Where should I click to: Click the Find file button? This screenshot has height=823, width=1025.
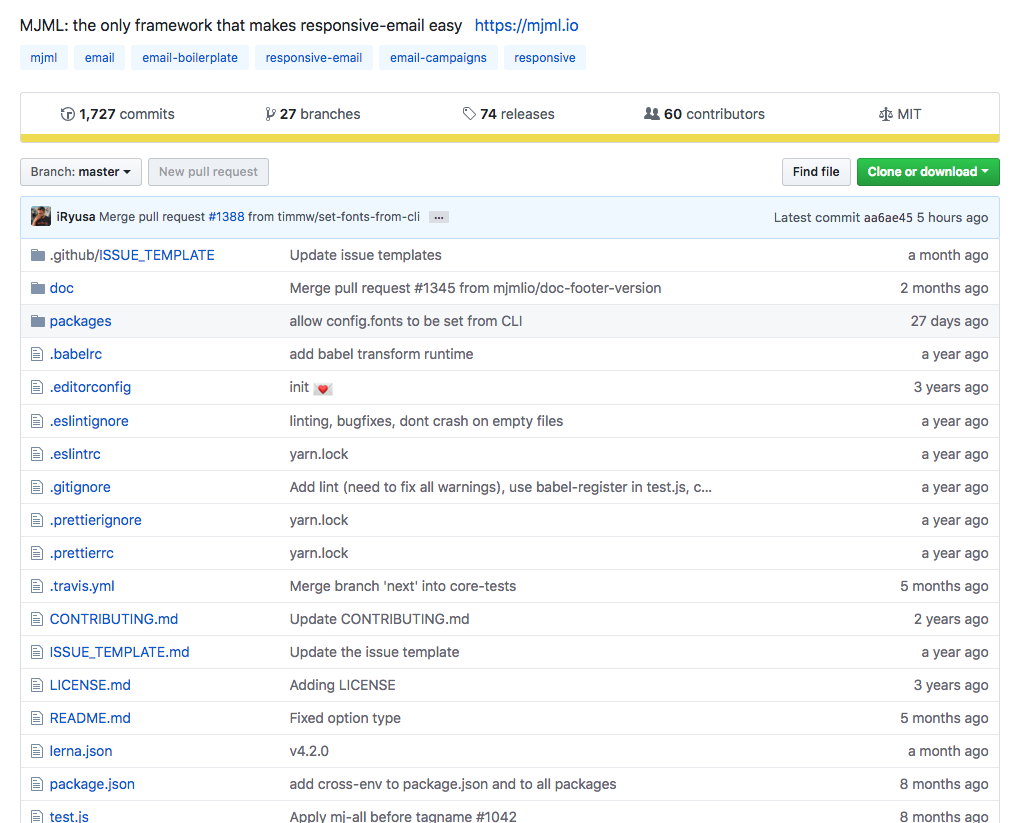[816, 172]
